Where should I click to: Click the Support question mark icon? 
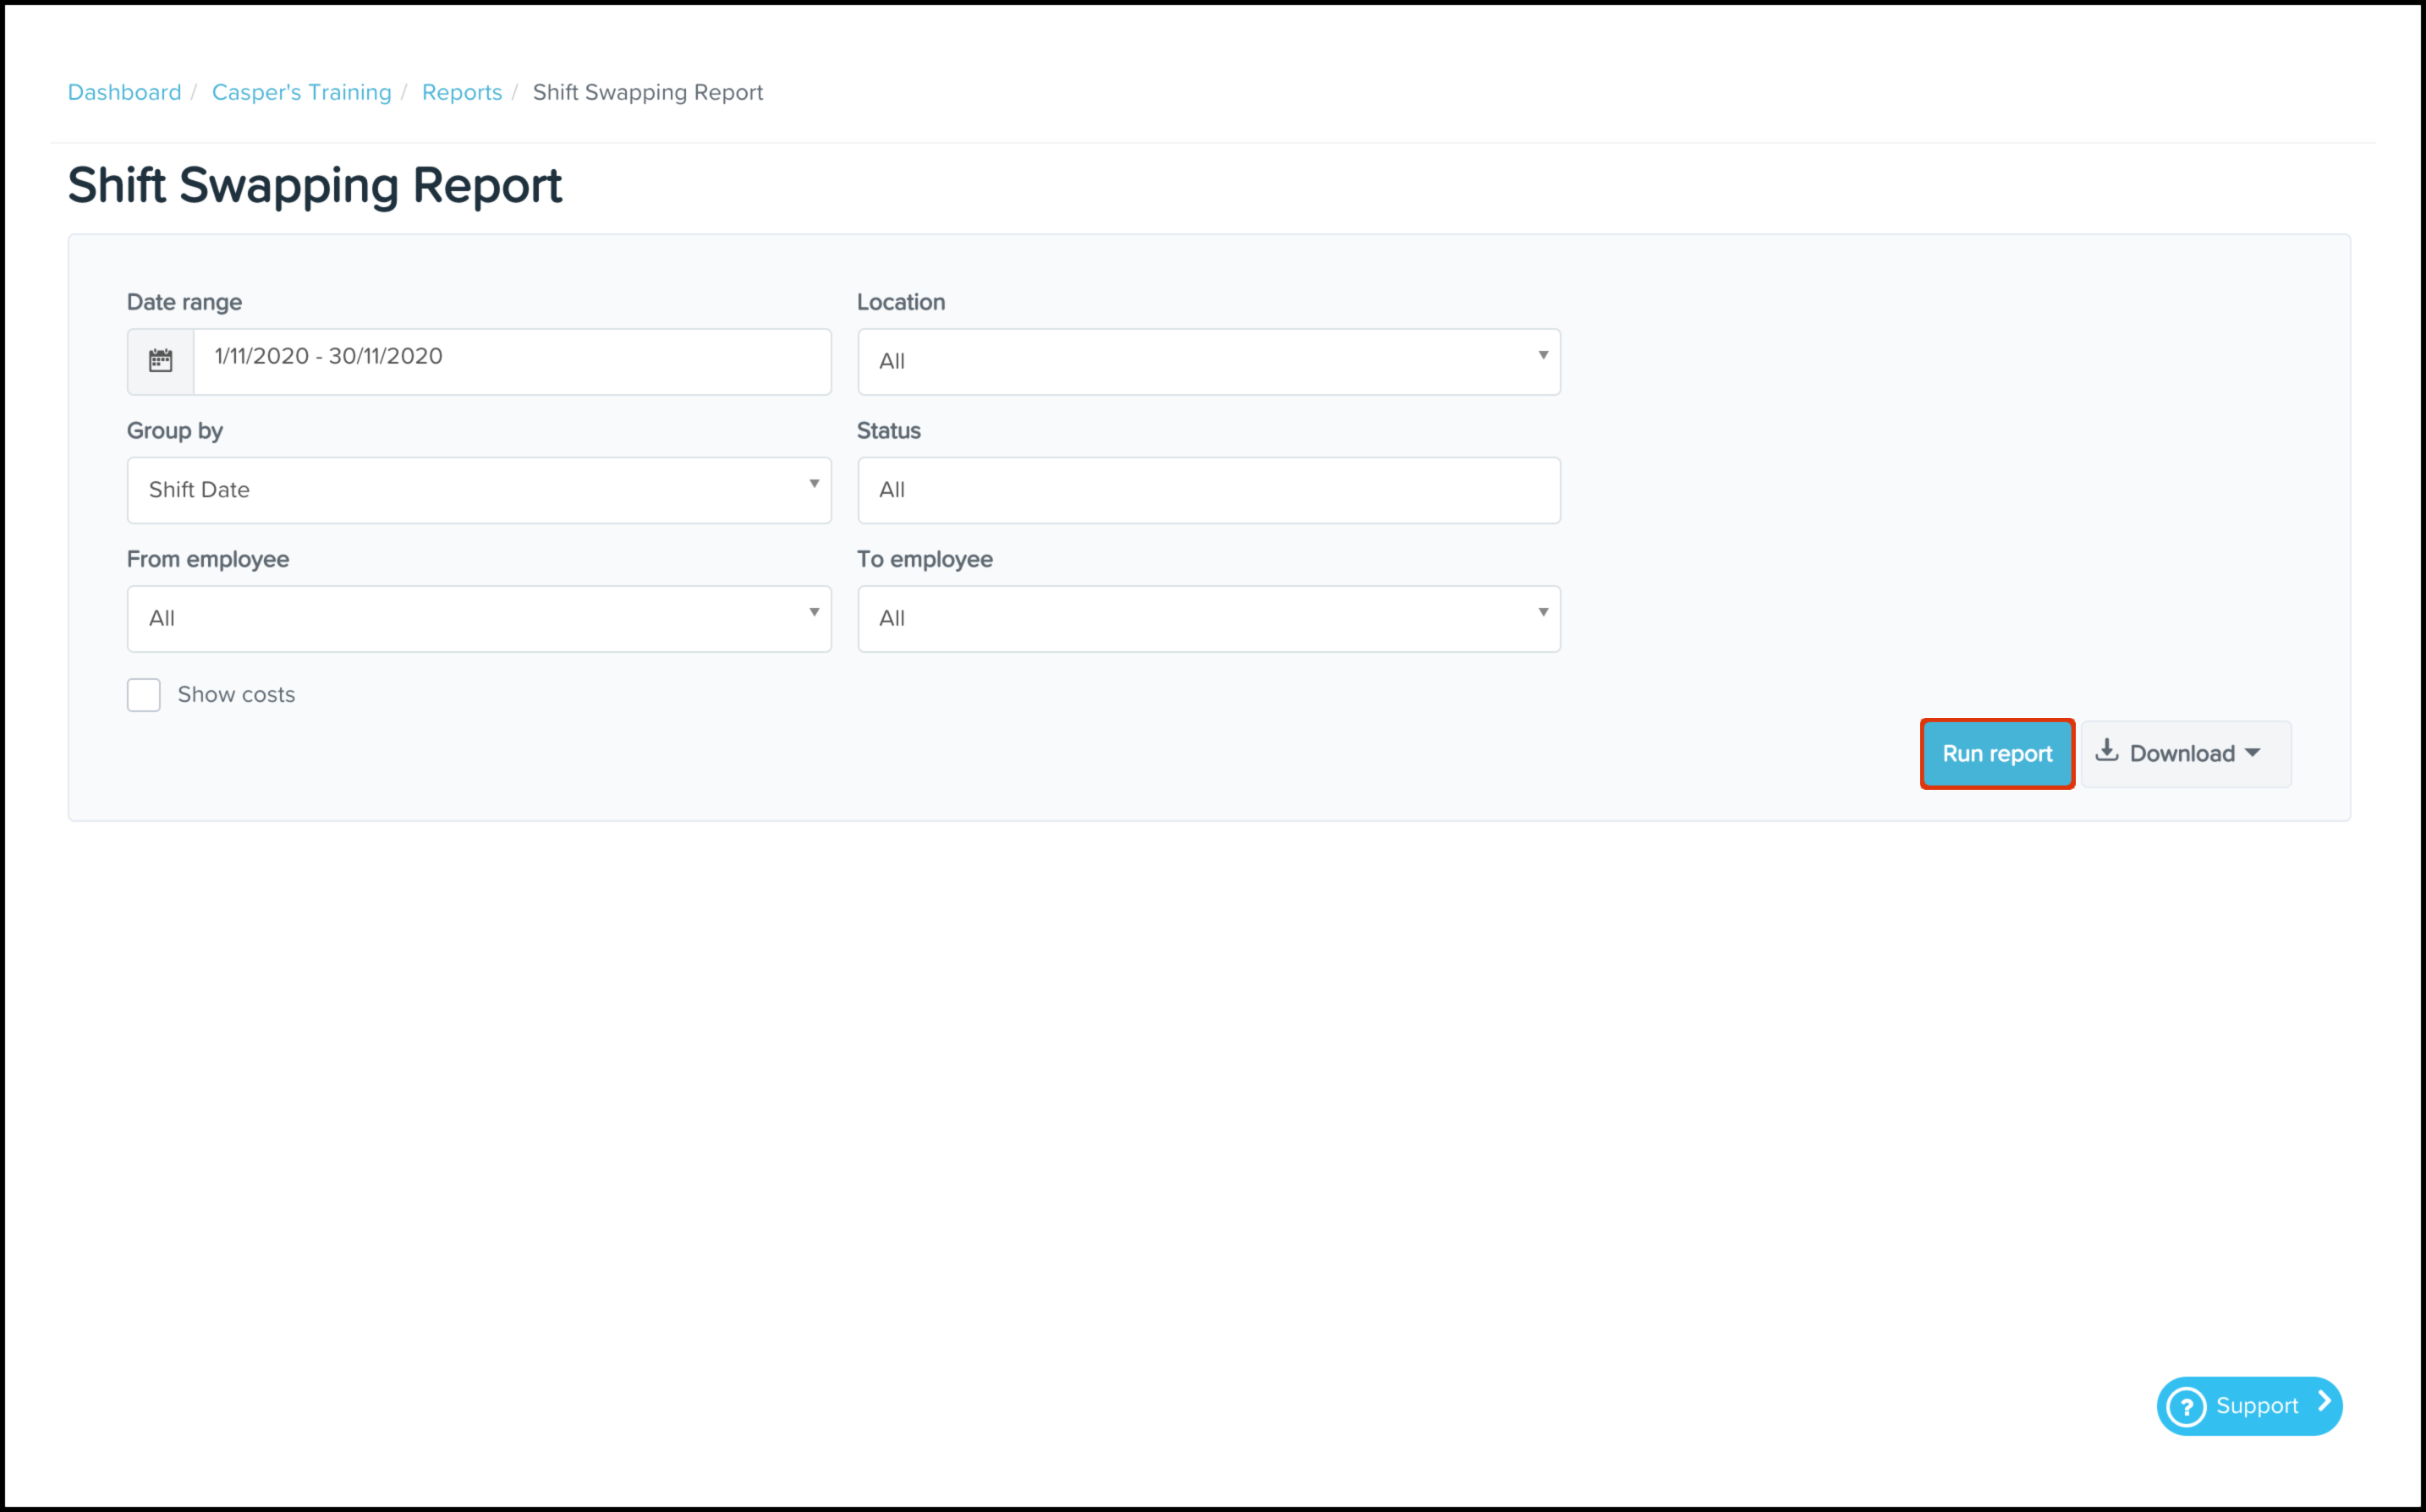point(2186,1406)
